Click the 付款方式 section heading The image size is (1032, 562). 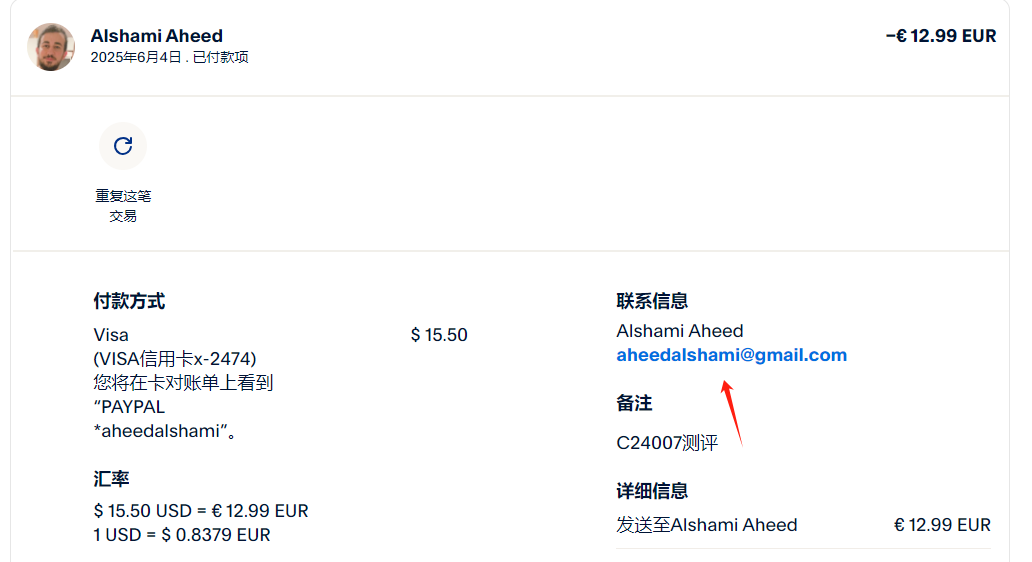(x=129, y=301)
